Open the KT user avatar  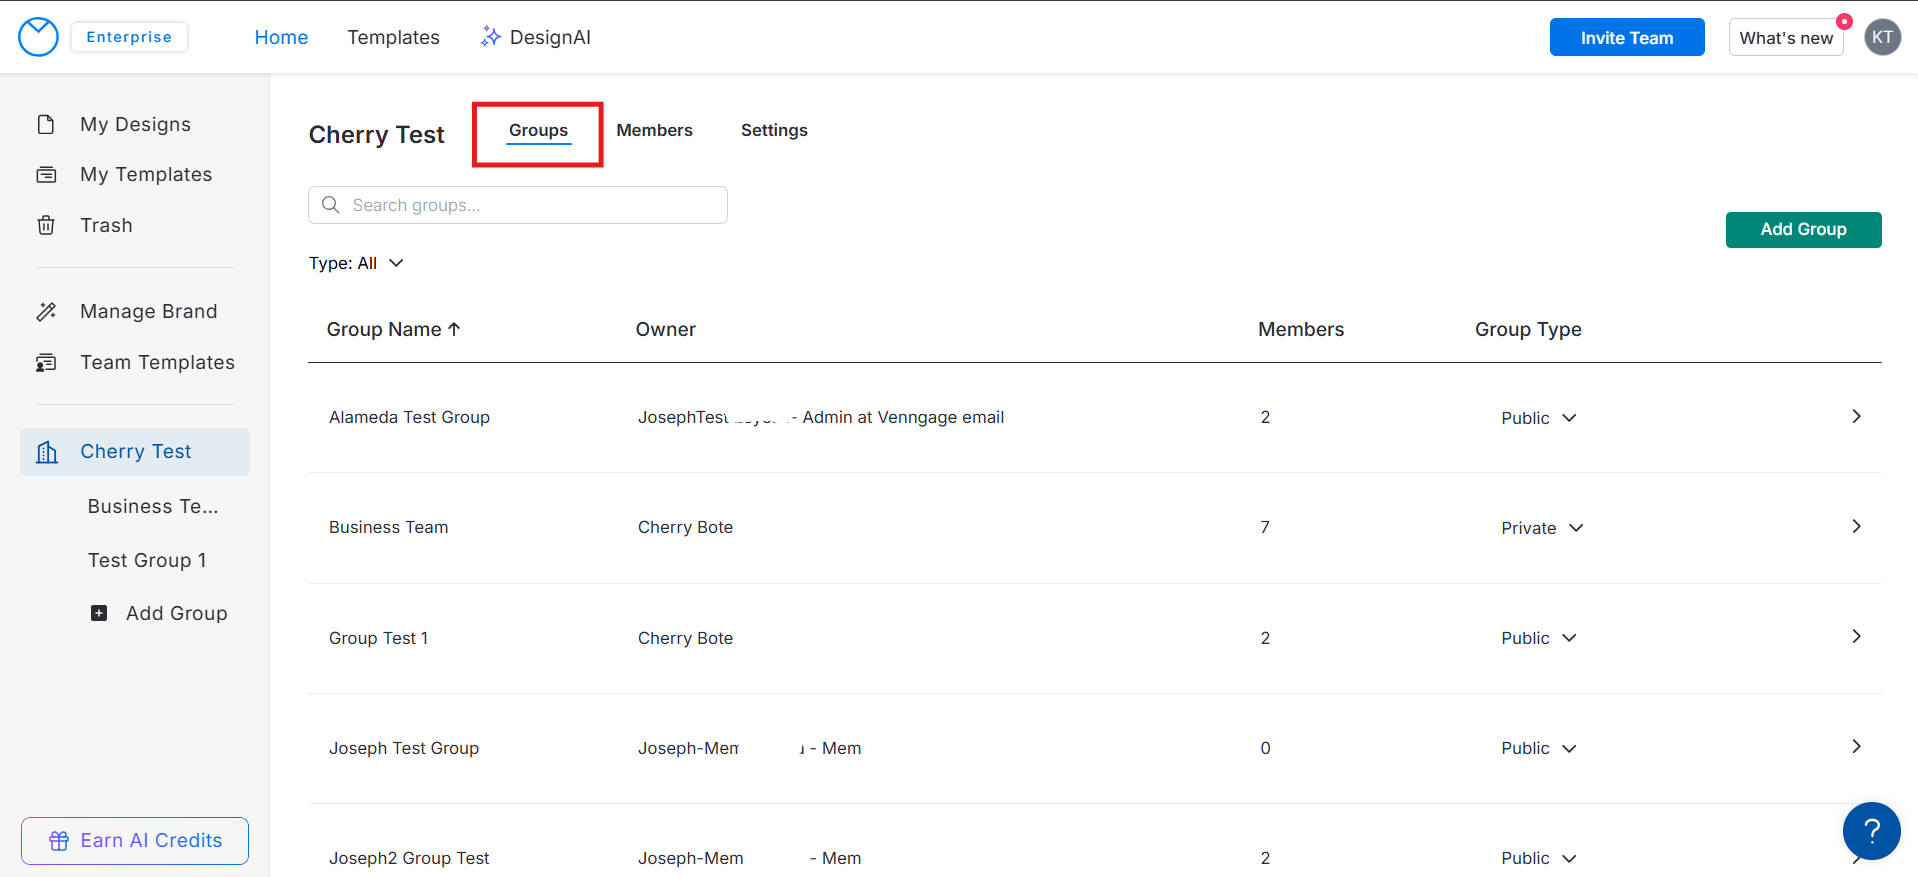coord(1882,38)
